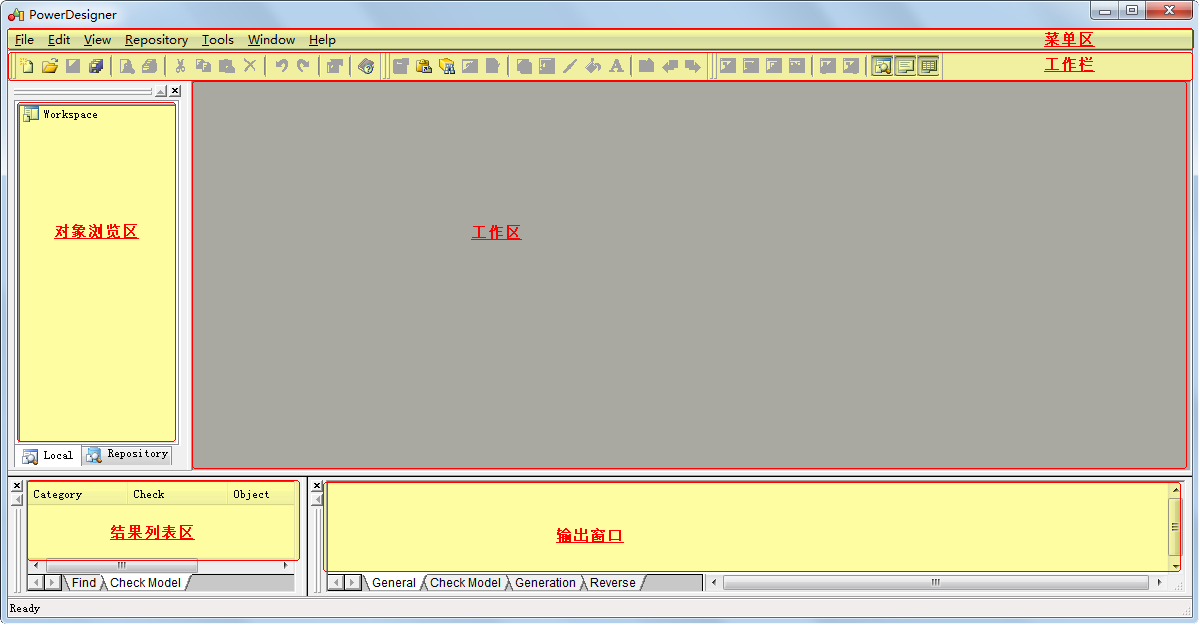Click the Ready status bar text
The image size is (1200, 625).
pos(25,608)
